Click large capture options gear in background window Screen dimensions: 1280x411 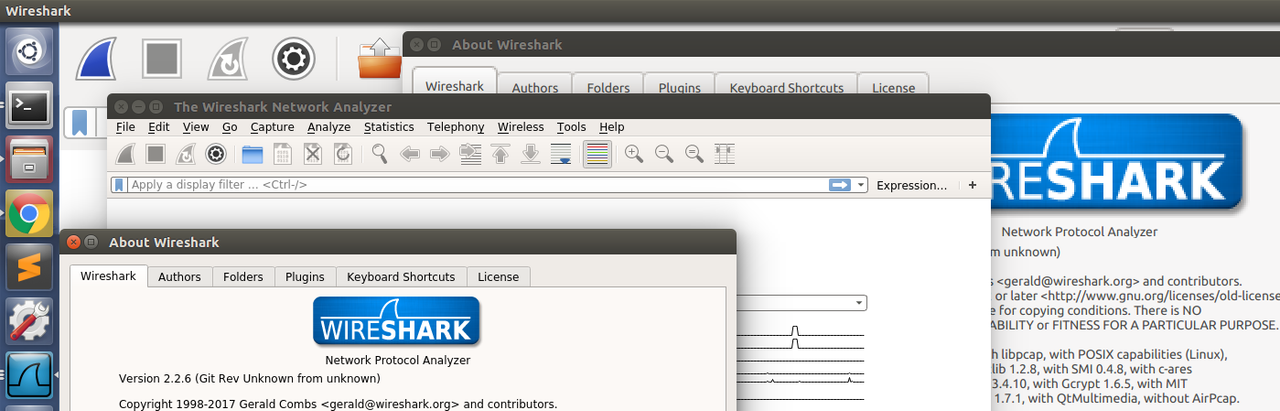coord(293,58)
